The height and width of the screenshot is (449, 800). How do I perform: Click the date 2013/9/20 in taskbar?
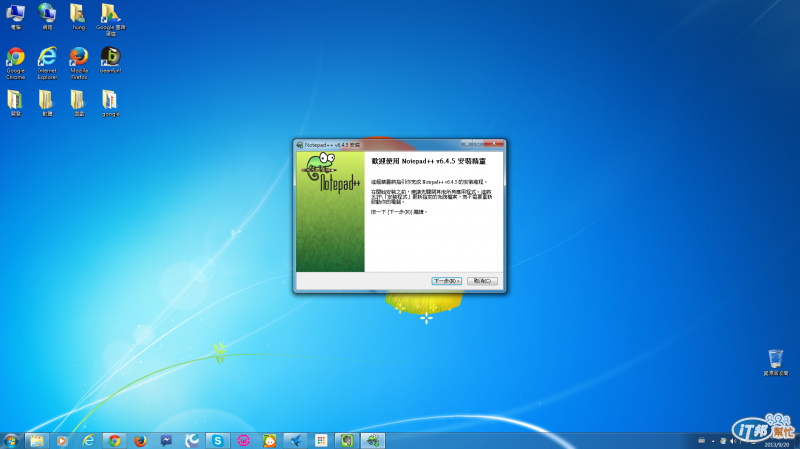click(776, 445)
